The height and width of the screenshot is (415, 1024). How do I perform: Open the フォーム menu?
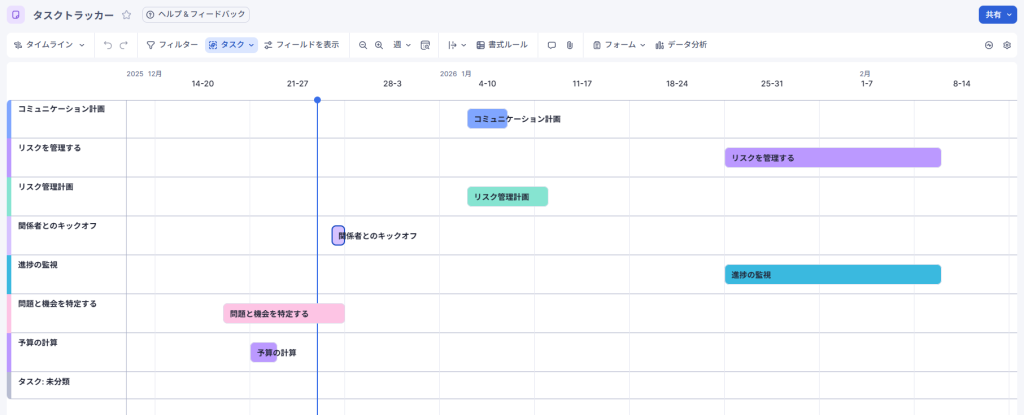point(619,45)
